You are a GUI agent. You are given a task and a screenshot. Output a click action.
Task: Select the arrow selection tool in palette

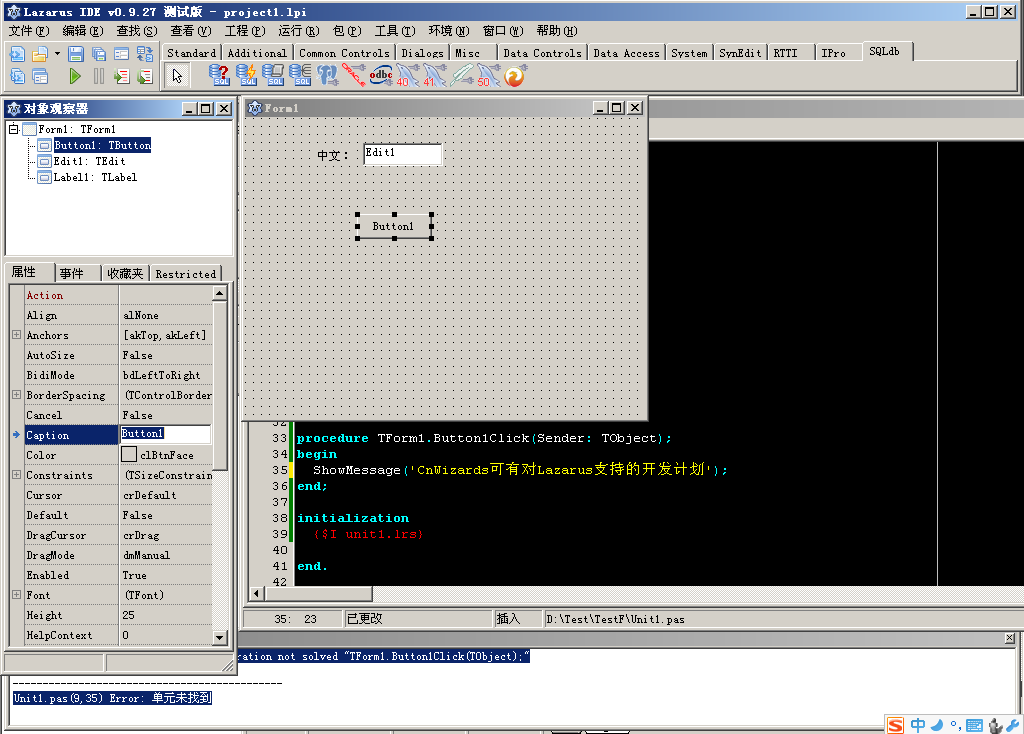177,76
